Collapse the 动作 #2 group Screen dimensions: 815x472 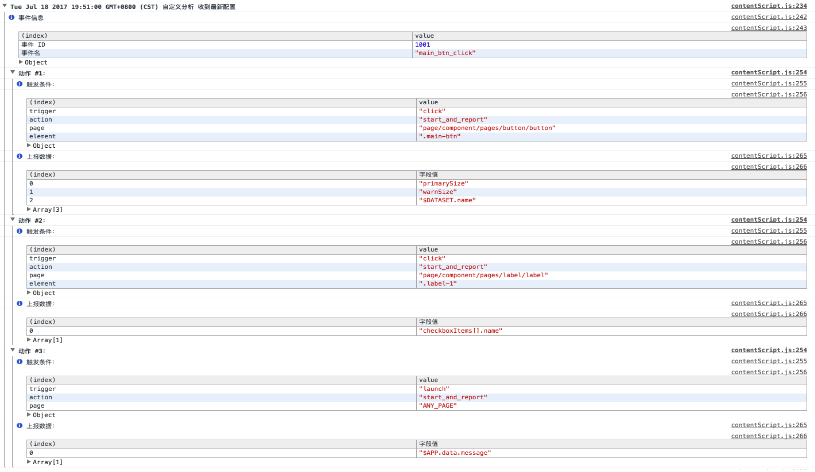14,220
